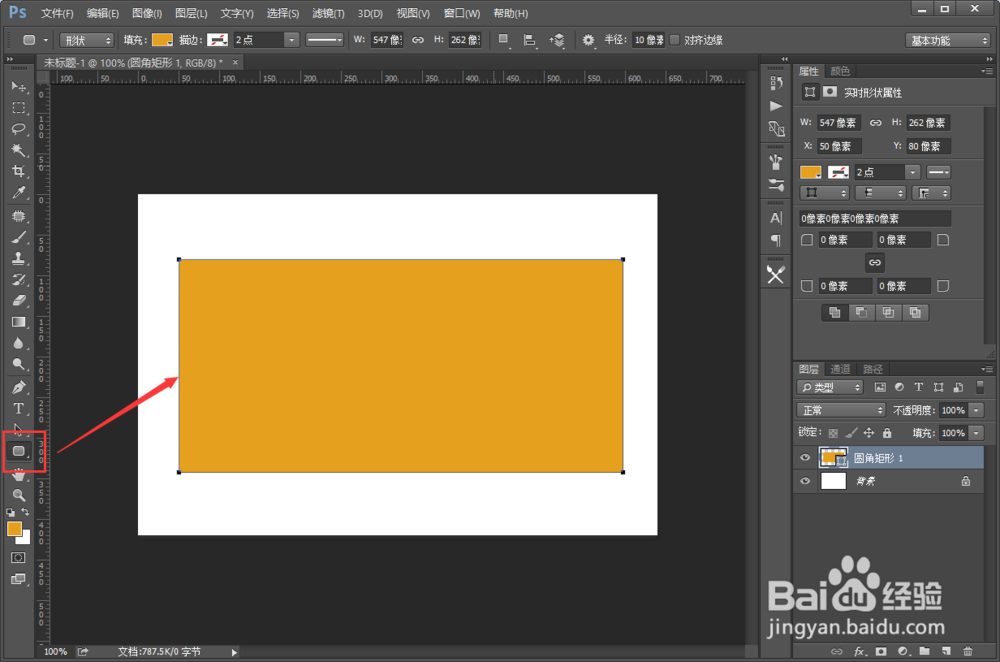Click the intersect shape areas button

(x=888, y=313)
